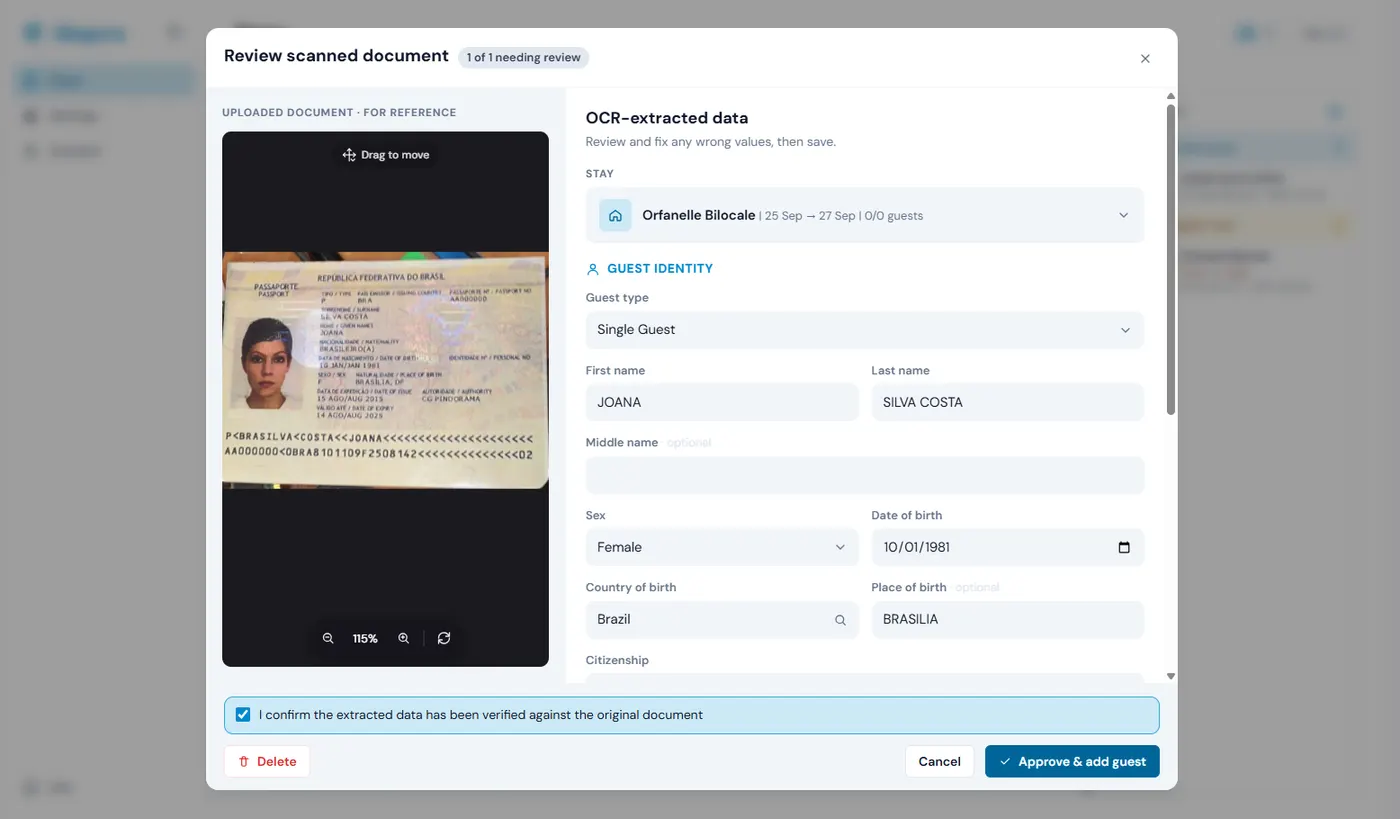Click the Country of birth field

pos(722,620)
